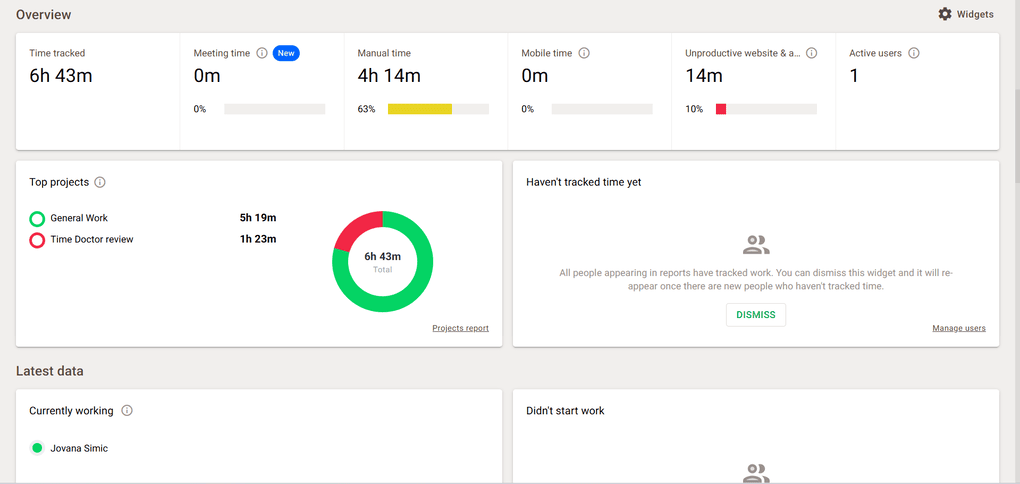1020x484 pixels.
Task: Click the Active users info icon
Action: point(913,53)
